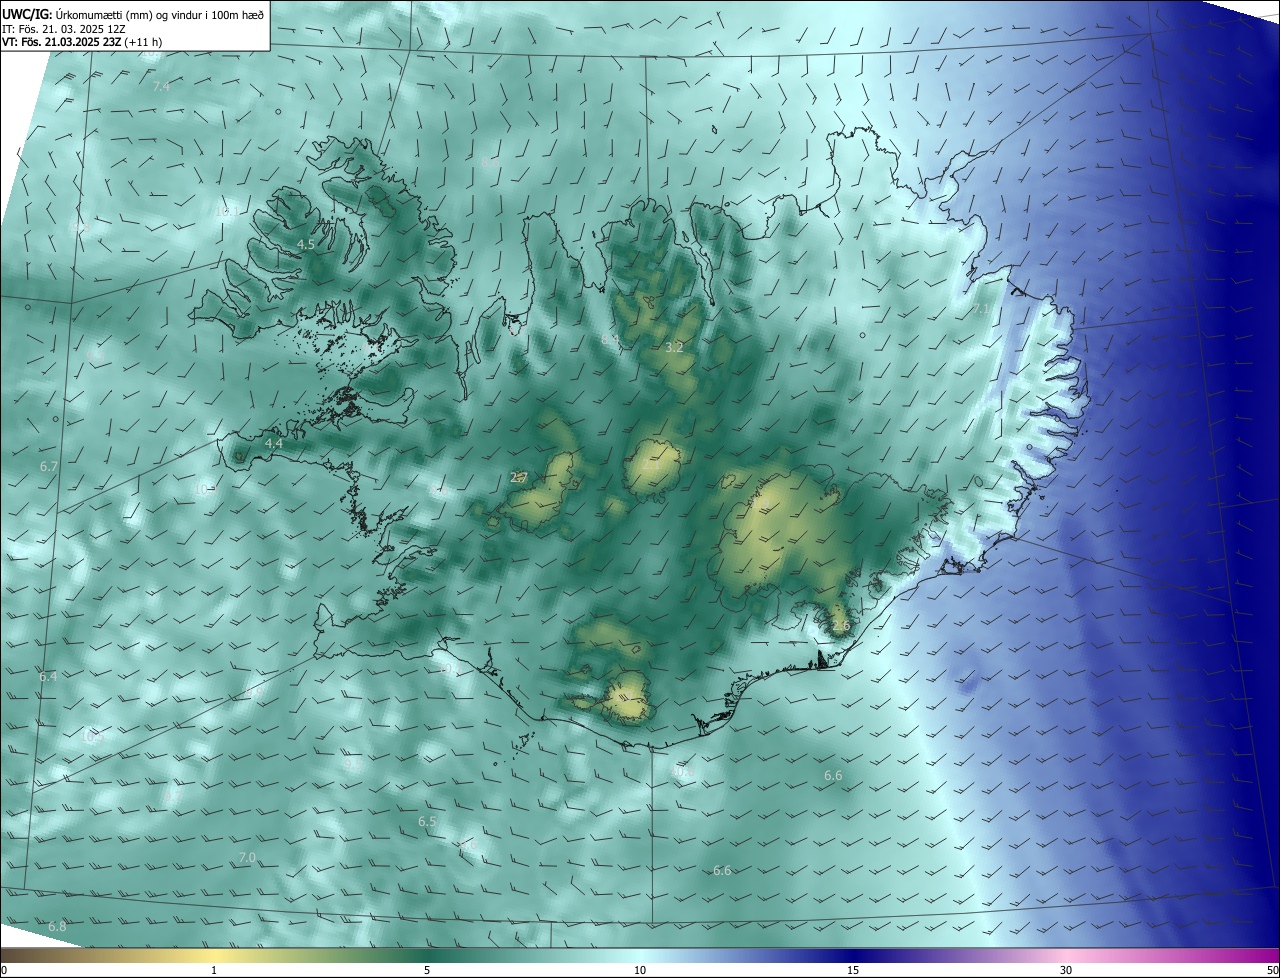The width and height of the screenshot is (1280, 978).
Task: Click the "0" tick label on the color scale
Action: pos(4,970)
